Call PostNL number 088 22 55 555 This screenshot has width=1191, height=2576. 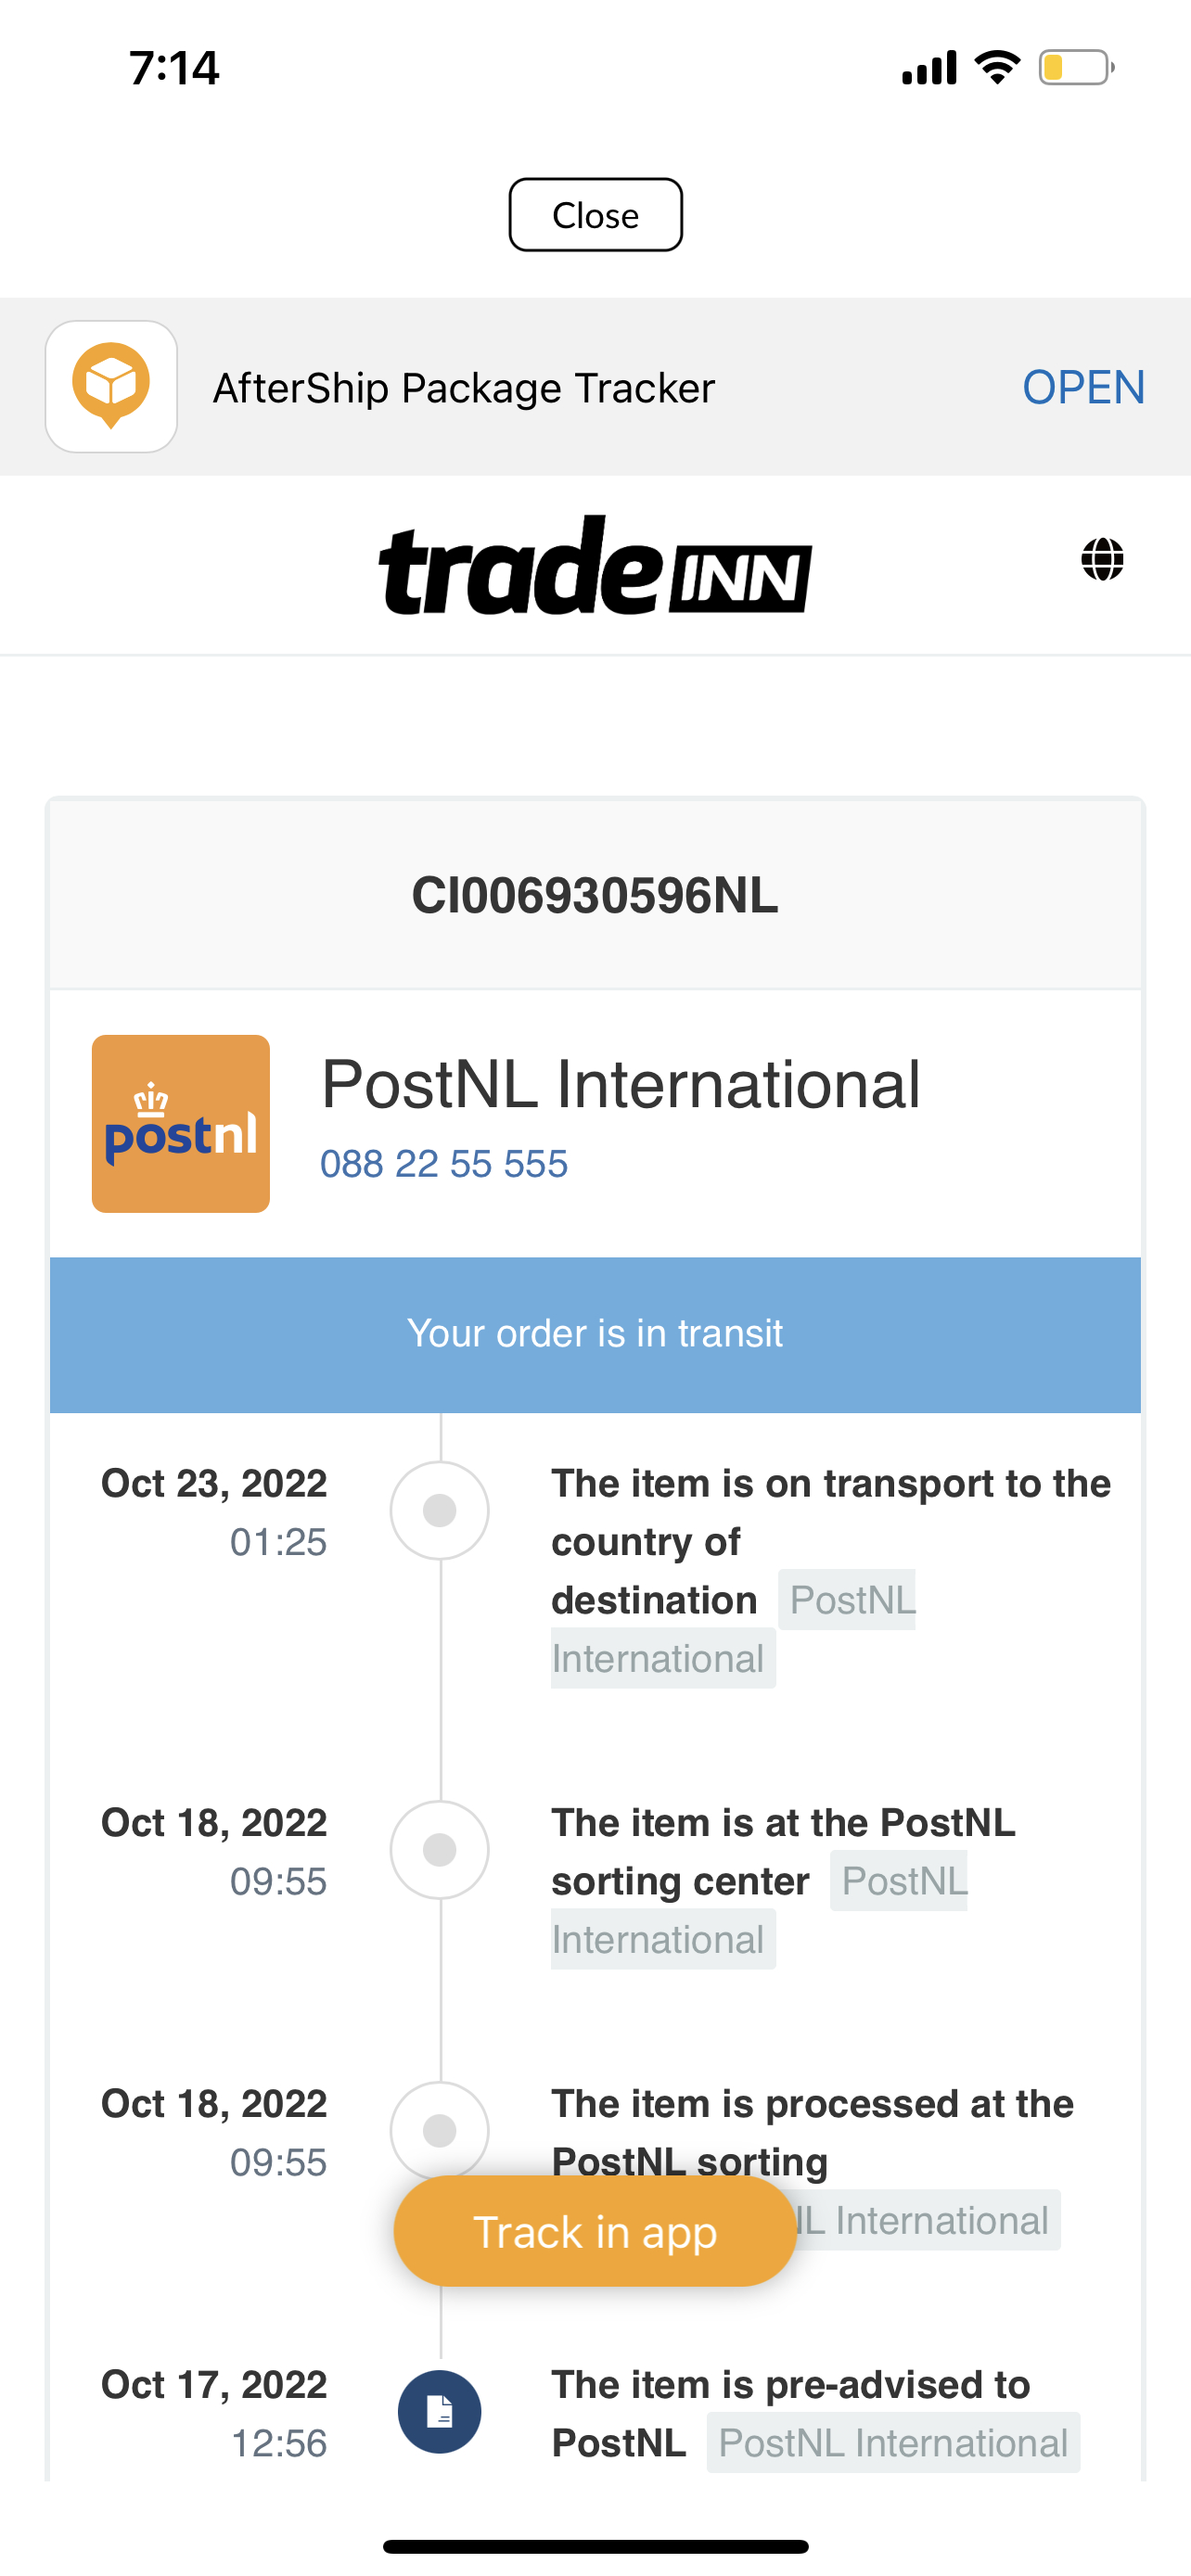point(444,1164)
